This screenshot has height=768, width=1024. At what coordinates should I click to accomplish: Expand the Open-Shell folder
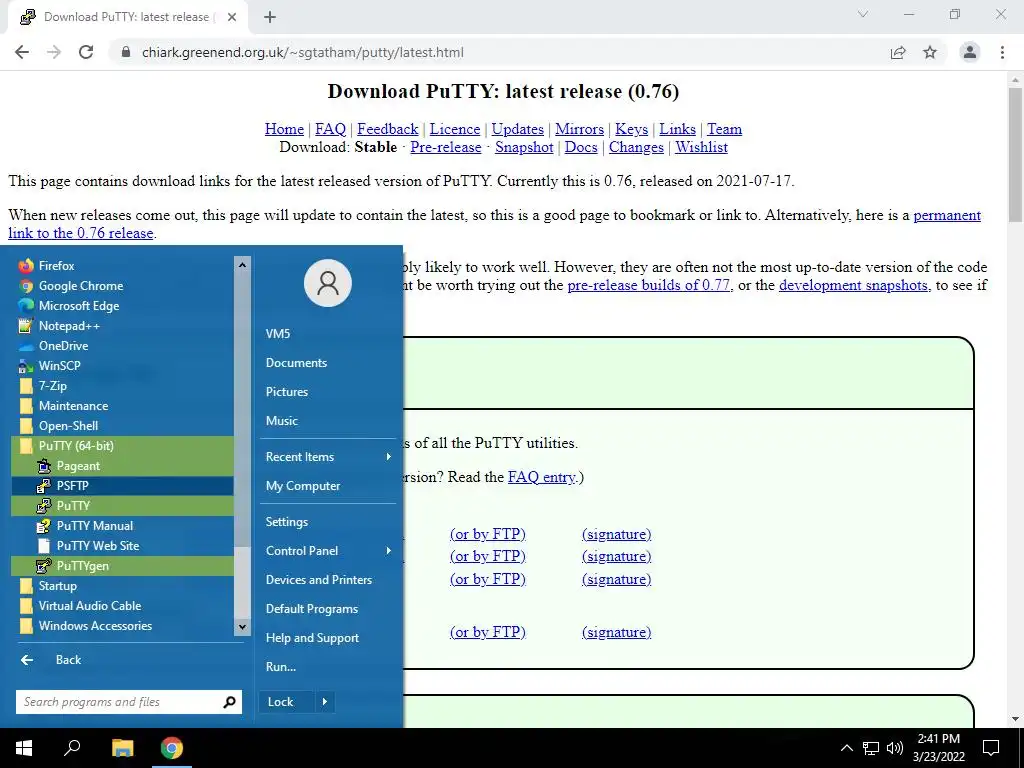tap(122, 426)
